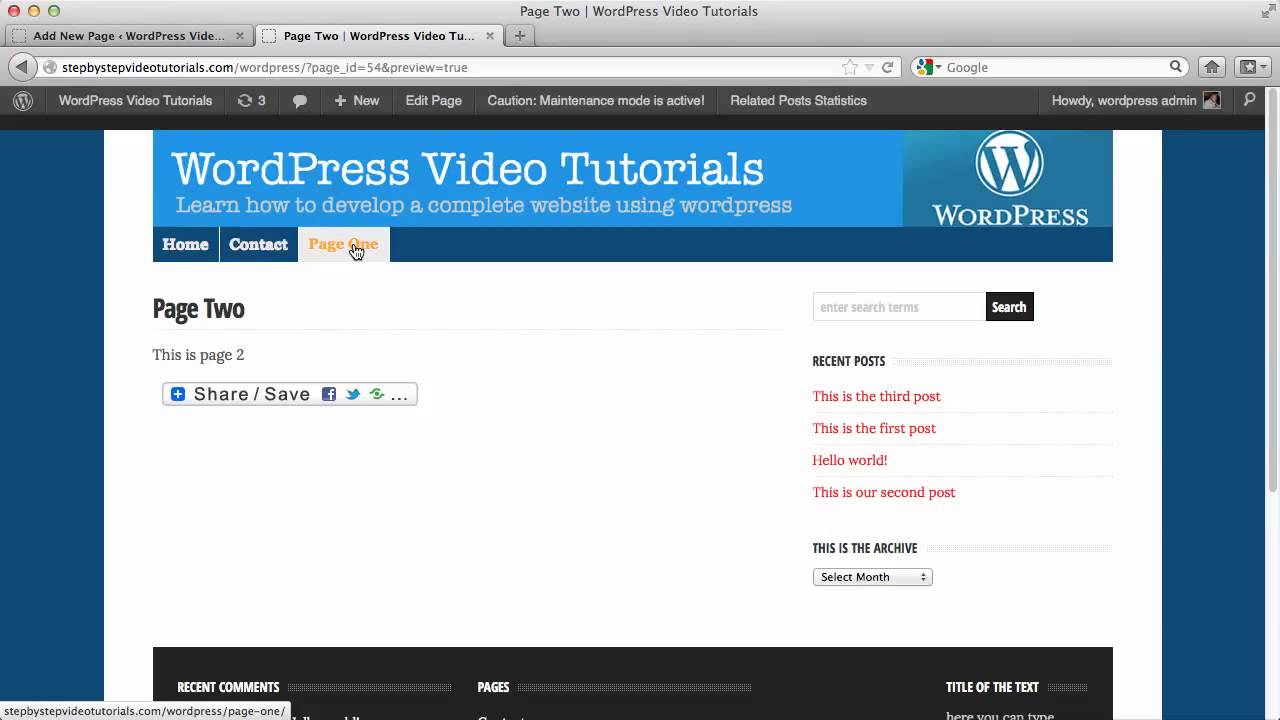This screenshot has width=1280, height=720.
Task: Go to the Home navigation item
Action: 186,244
